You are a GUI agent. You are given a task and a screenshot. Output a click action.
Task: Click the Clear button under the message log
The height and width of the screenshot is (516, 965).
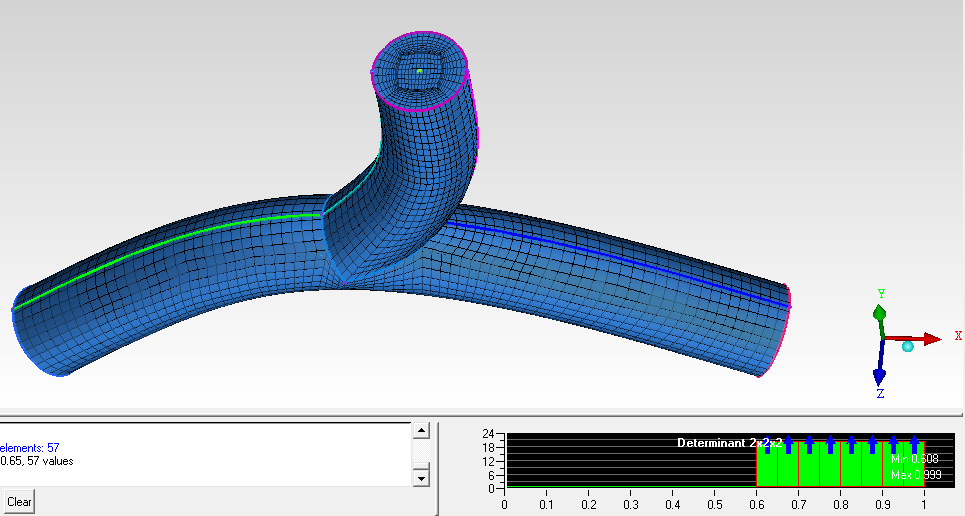pos(19,501)
